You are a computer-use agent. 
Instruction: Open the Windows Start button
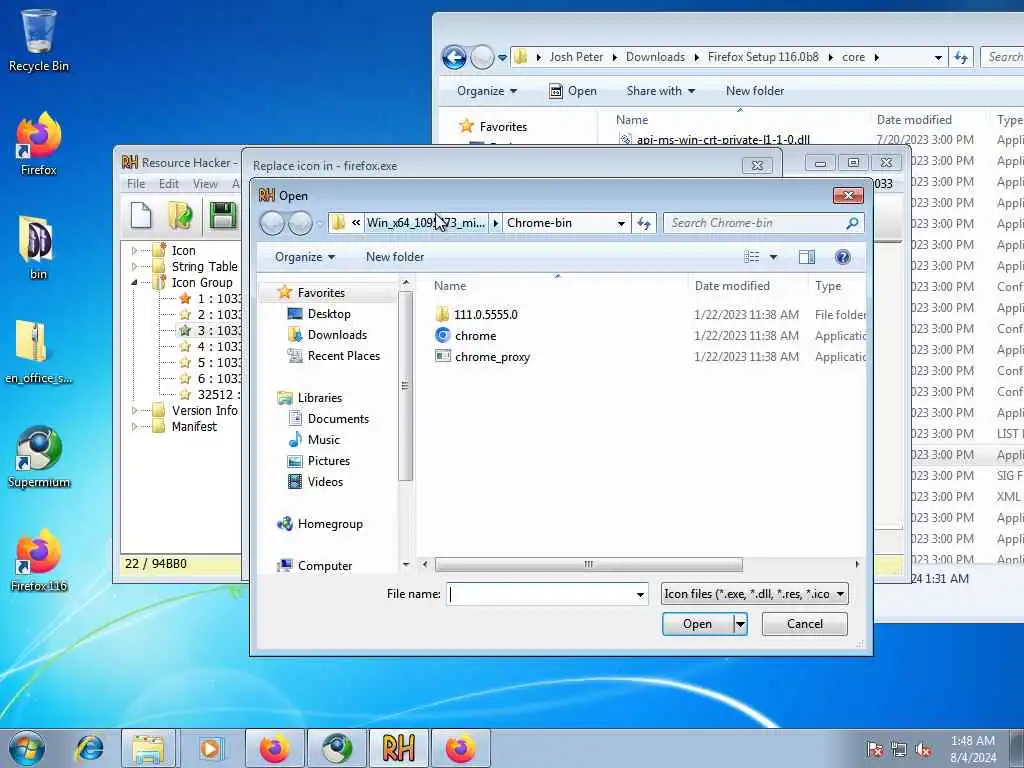(x=27, y=748)
